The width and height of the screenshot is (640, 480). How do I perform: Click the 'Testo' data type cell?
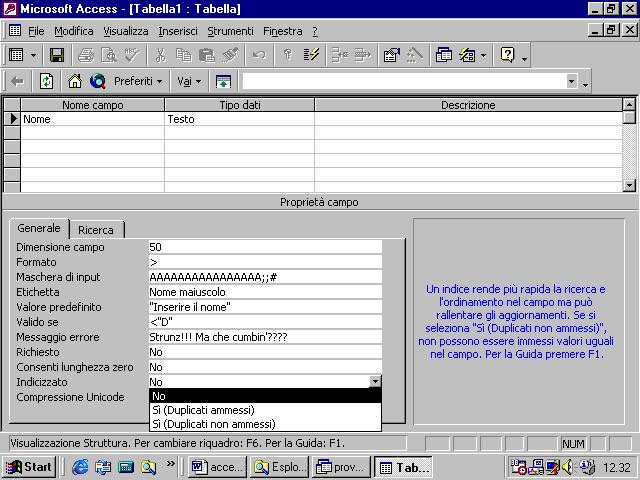pos(240,119)
